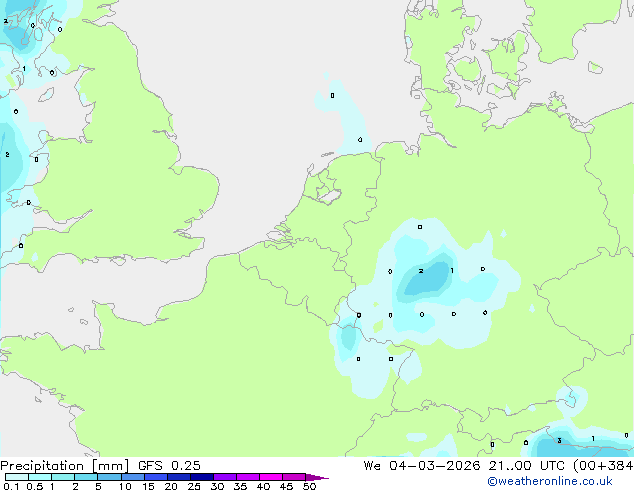
Task: Click the legend label "50"
Action: pos(309,486)
